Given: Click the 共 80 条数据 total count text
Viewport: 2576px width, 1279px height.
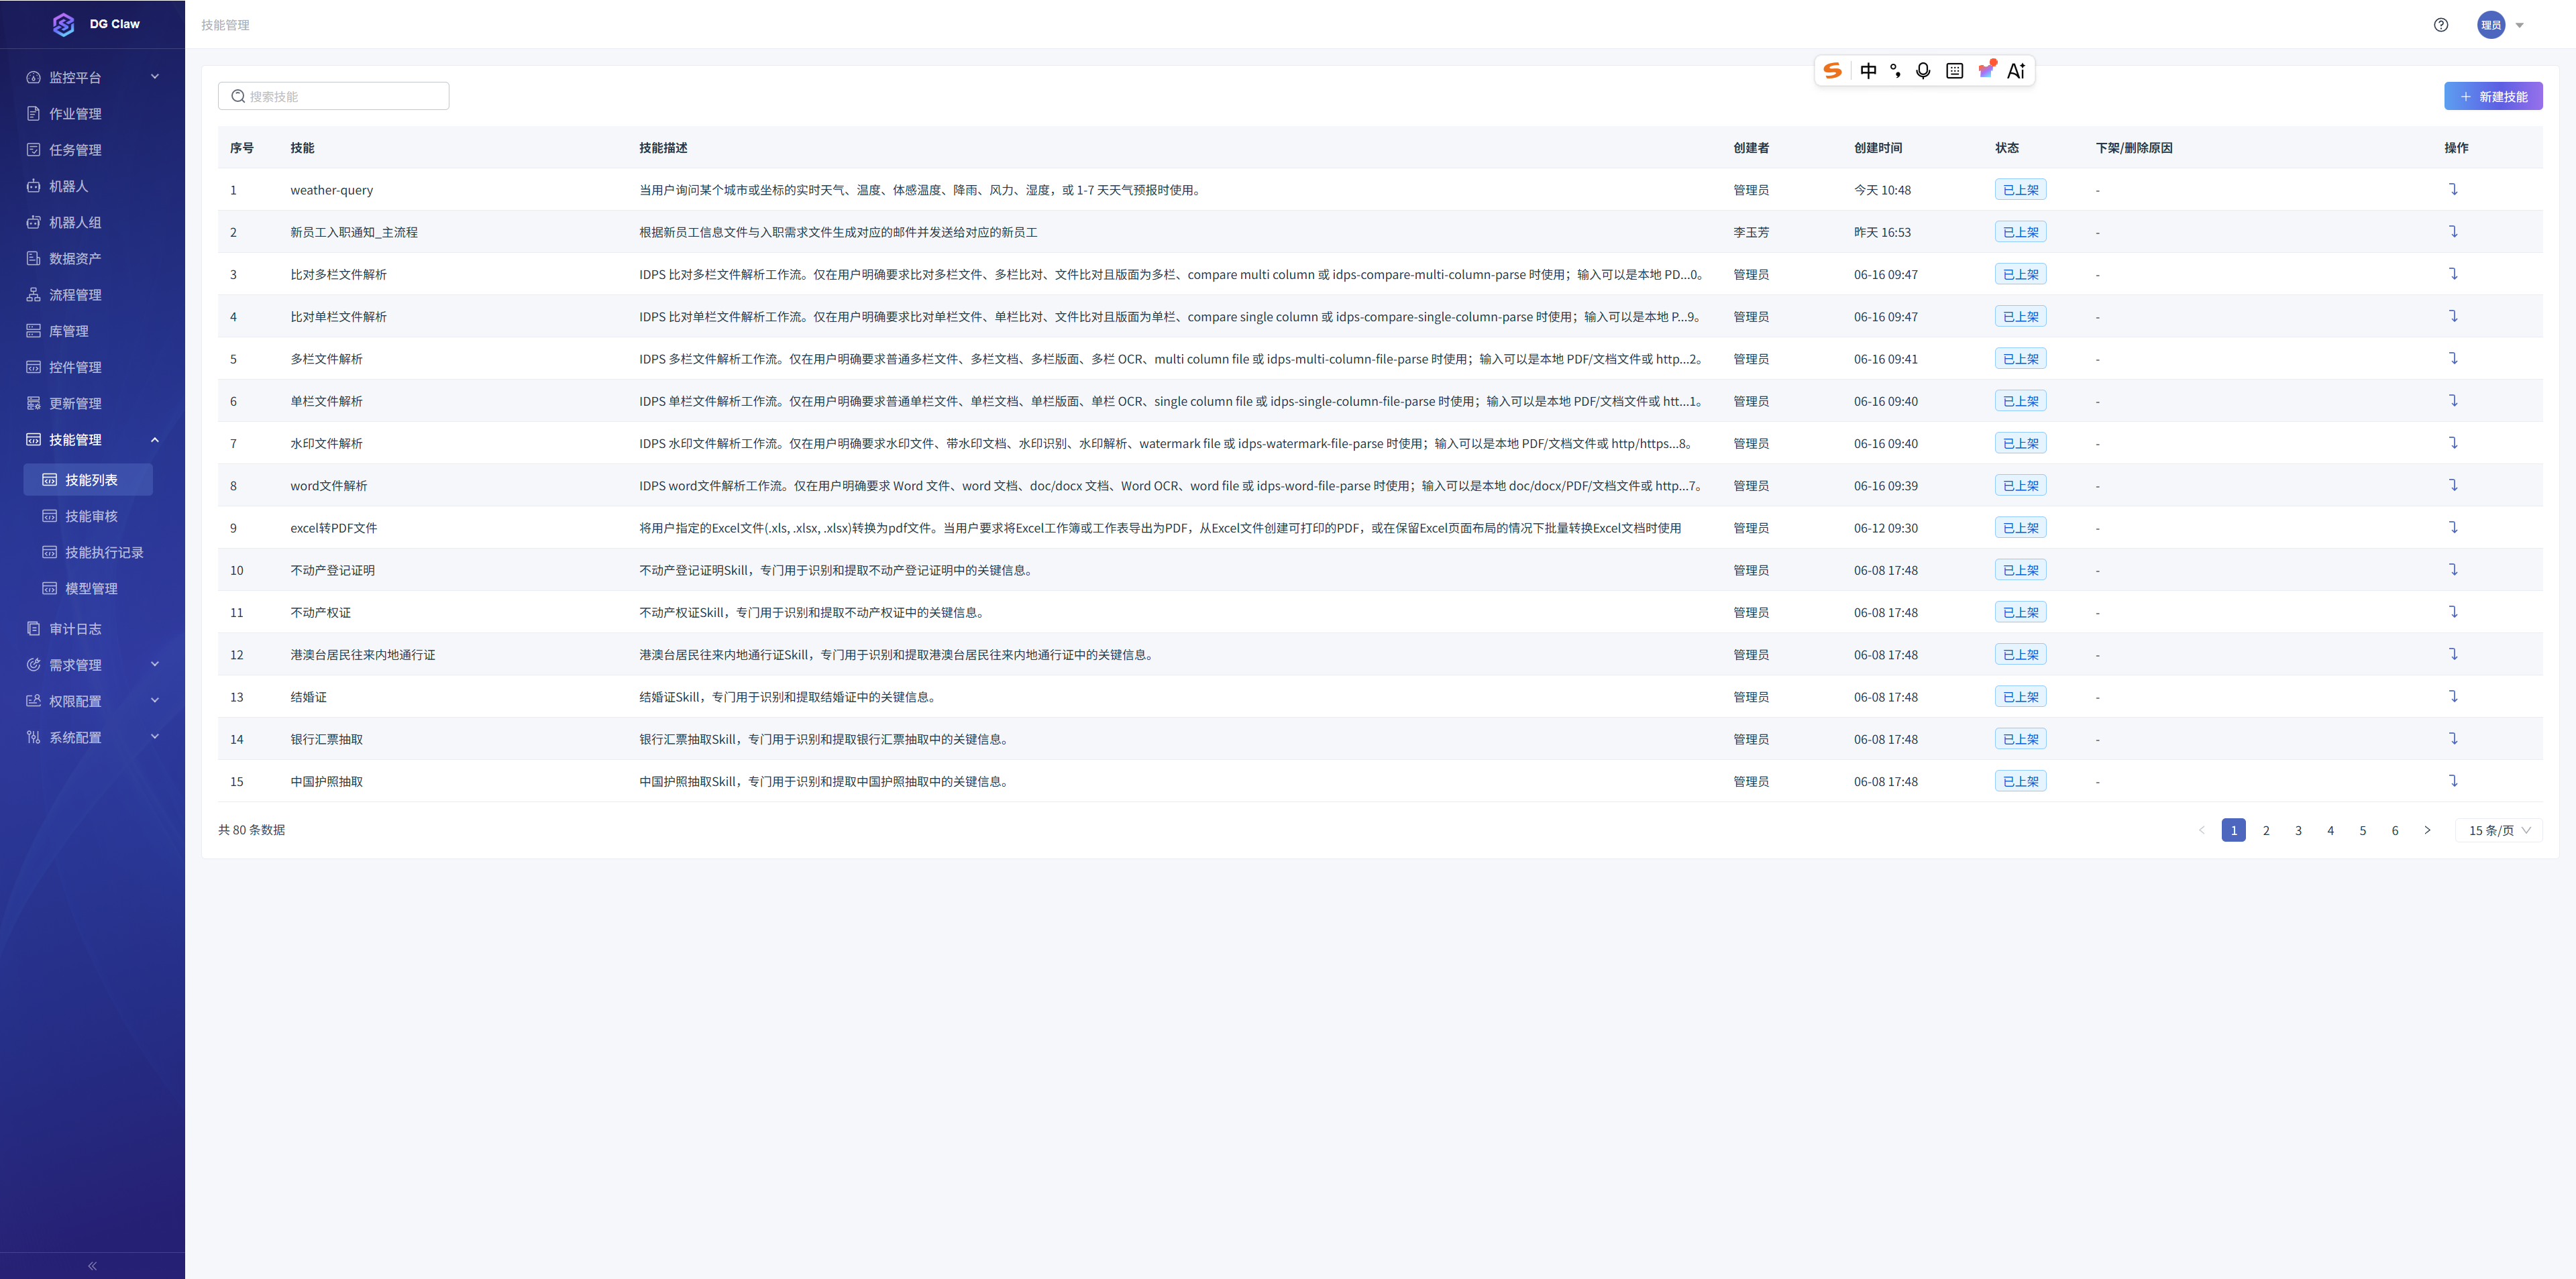Looking at the screenshot, I should click(252, 830).
